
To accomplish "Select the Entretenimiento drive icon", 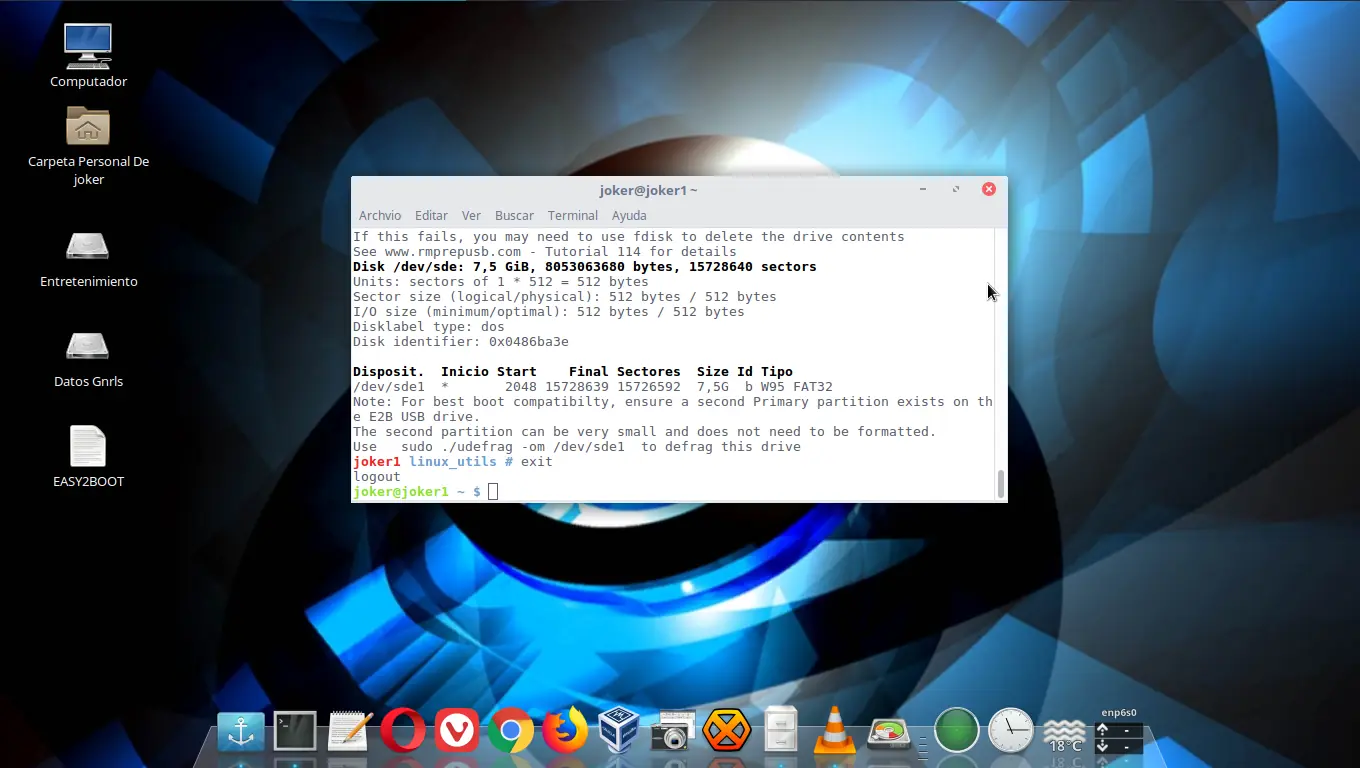I will click(x=88, y=247).
